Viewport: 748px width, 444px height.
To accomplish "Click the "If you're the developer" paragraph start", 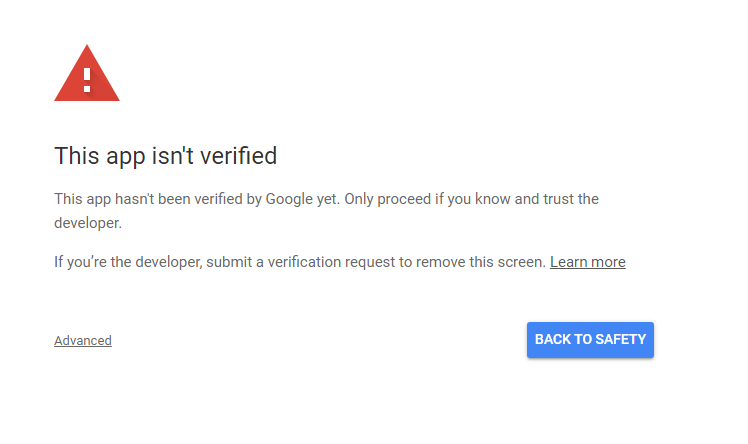I will point(128,262).
